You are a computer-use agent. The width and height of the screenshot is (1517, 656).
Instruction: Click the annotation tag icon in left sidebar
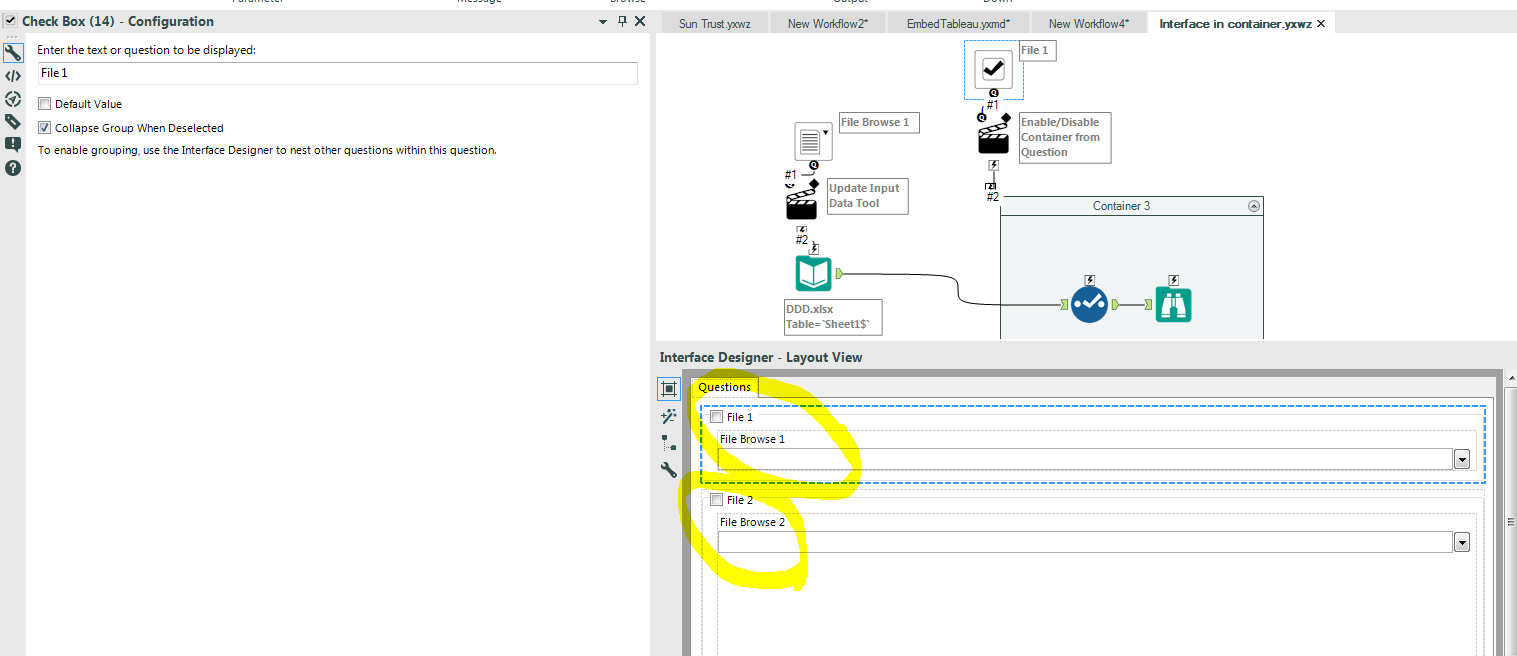pyautogui.click(x=13, y=121)
